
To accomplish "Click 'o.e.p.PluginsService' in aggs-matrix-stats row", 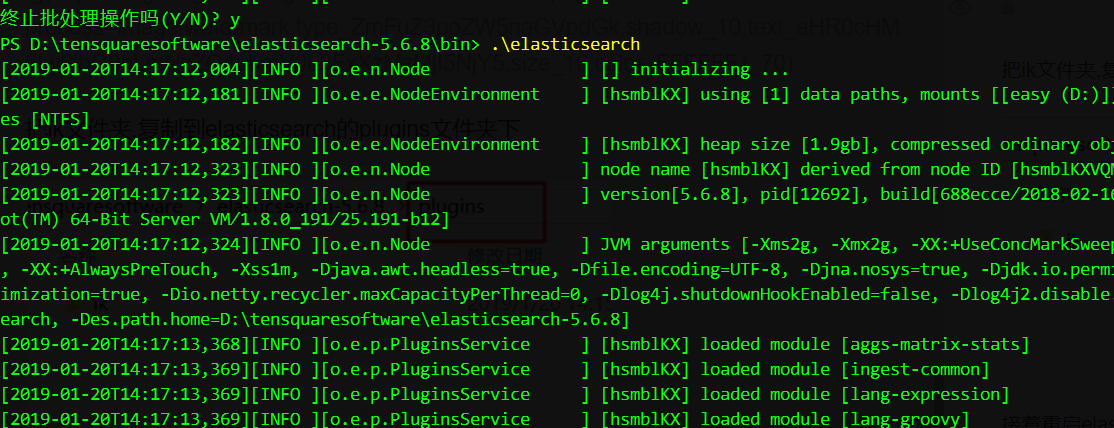I will pyautogui.click(x=430, y=345).
